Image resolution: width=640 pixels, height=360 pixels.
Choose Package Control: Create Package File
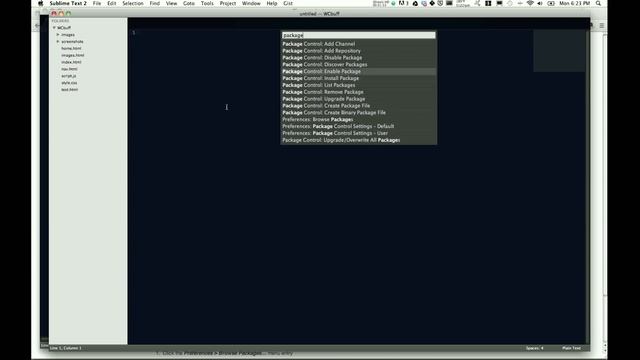(x=358, y=106)
